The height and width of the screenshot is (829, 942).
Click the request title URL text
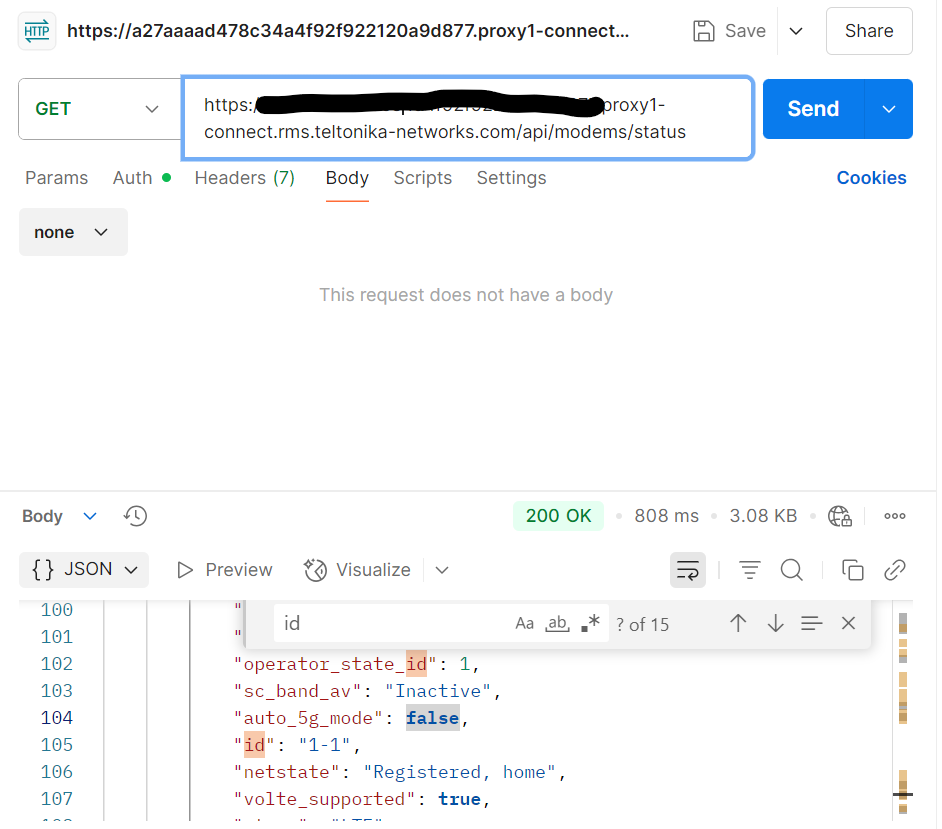tap(348, 31)
